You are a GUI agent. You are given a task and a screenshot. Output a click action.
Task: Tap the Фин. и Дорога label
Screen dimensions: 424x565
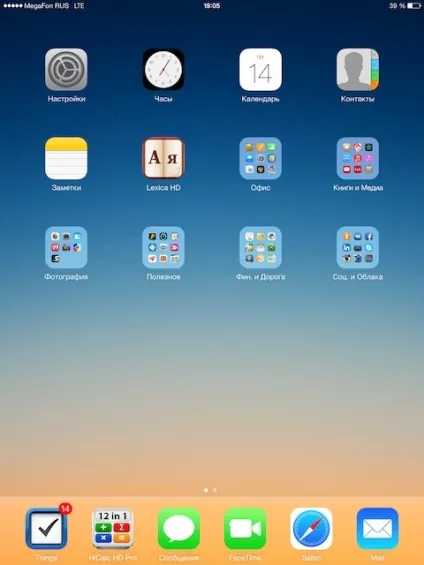click(x=260, y=277)
